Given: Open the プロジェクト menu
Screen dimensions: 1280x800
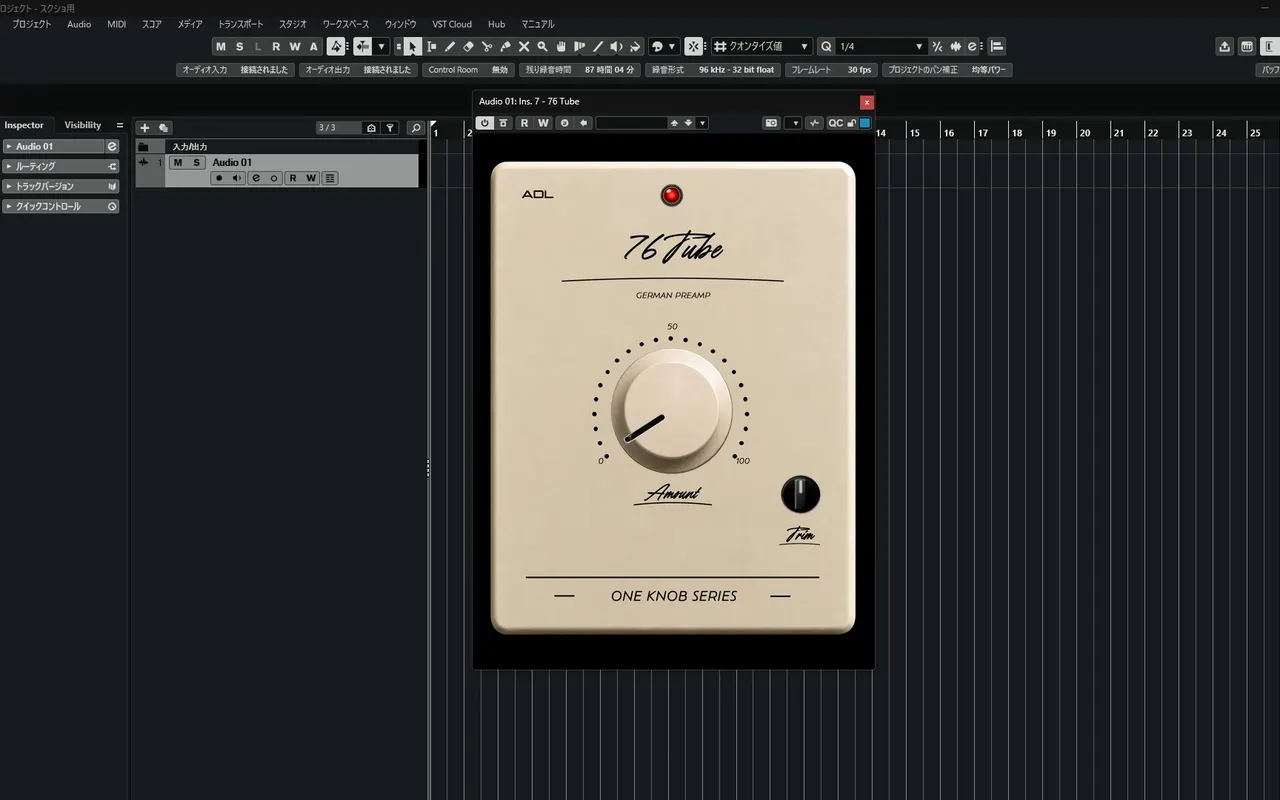Looking at the screenshot, I should pyautogui.click(x=31, y=24).
